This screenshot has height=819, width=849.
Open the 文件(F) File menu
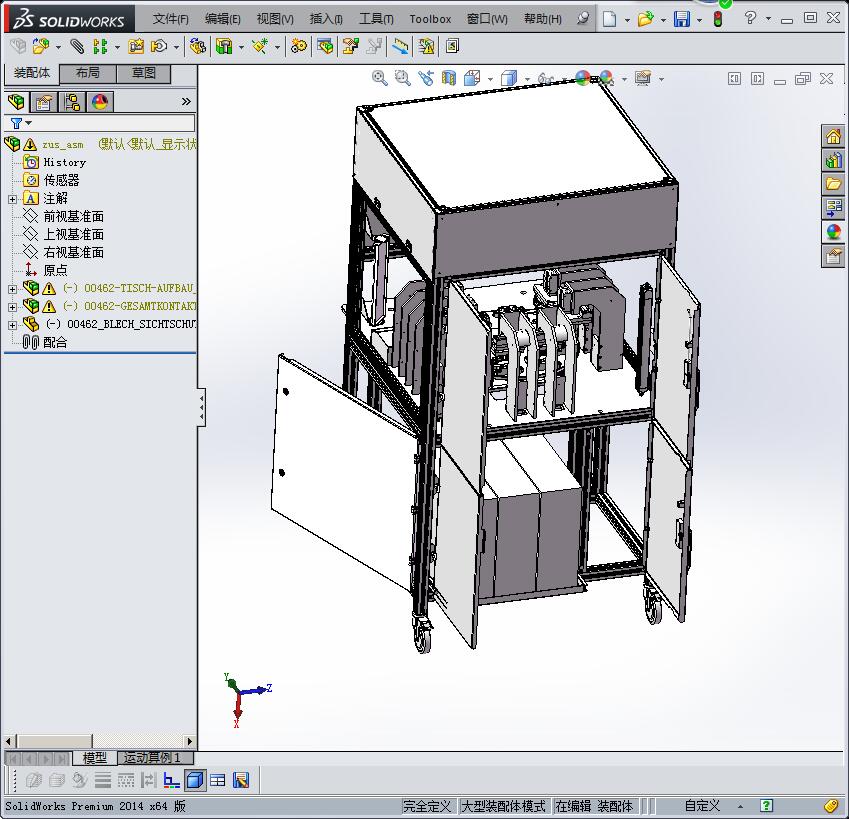(171, 19)
